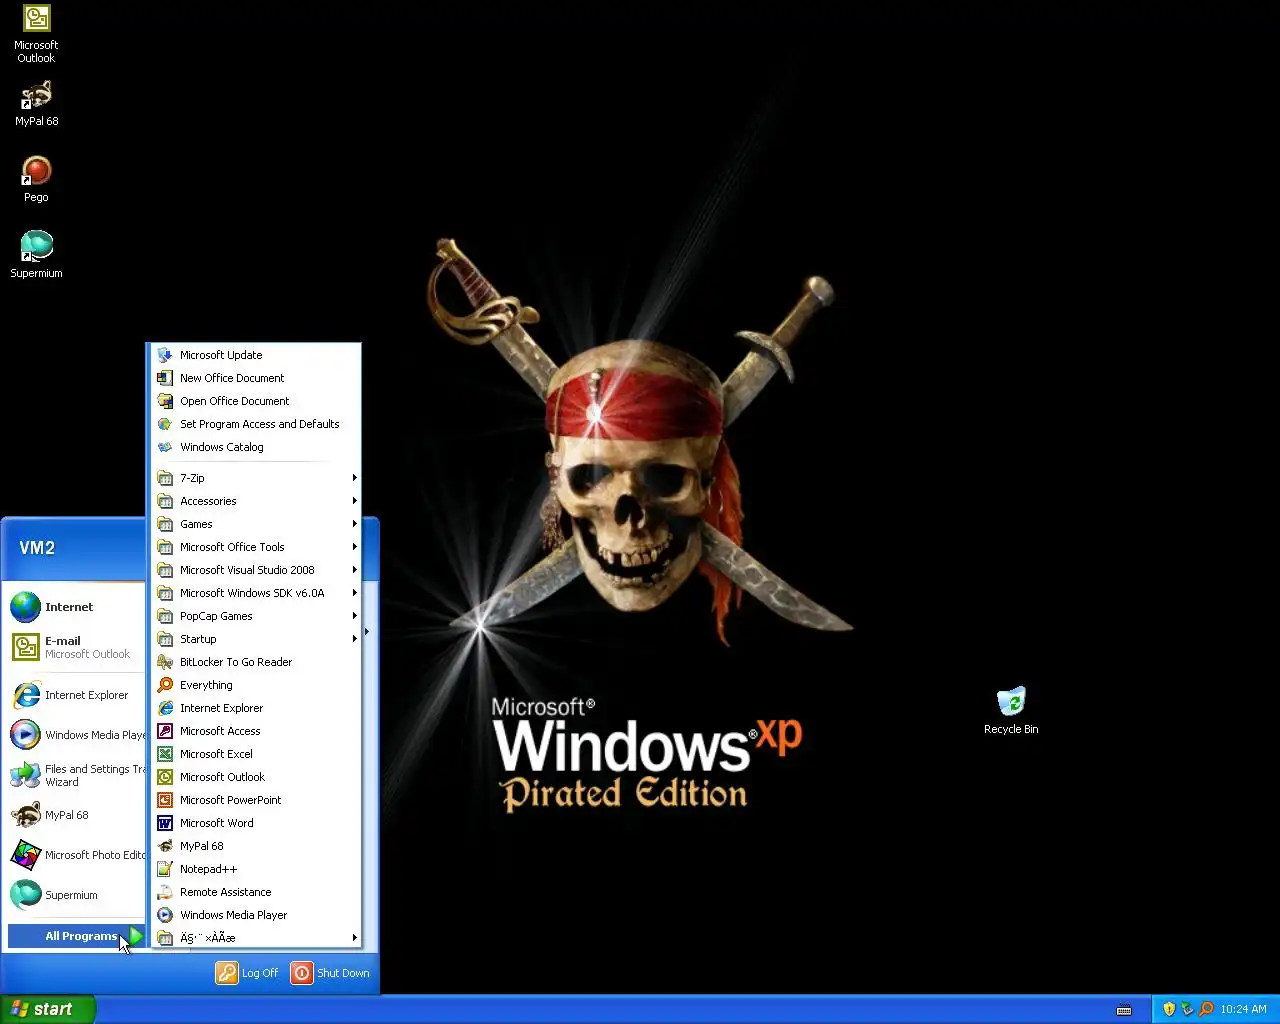Open Internet Explorer in recent programs

click(76, 695)
